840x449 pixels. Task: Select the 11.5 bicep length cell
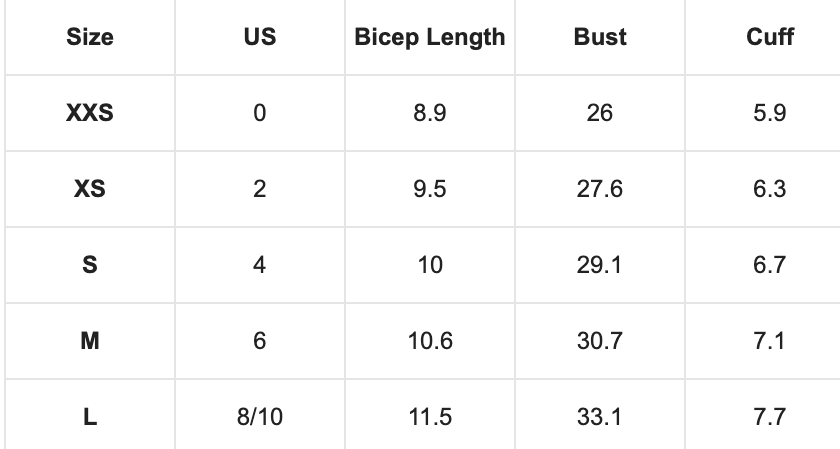coord(430,417)
